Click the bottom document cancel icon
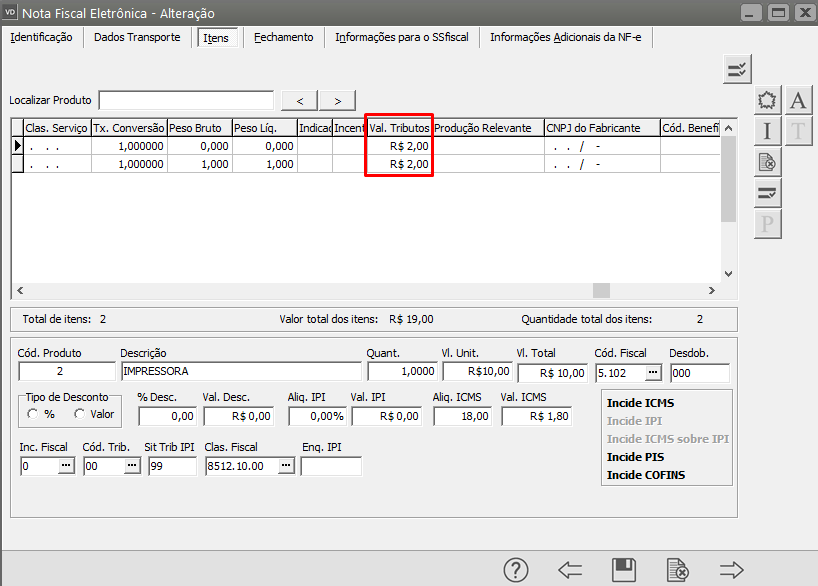The height and width of the screenshot is (586, 818). coord(677,570)
